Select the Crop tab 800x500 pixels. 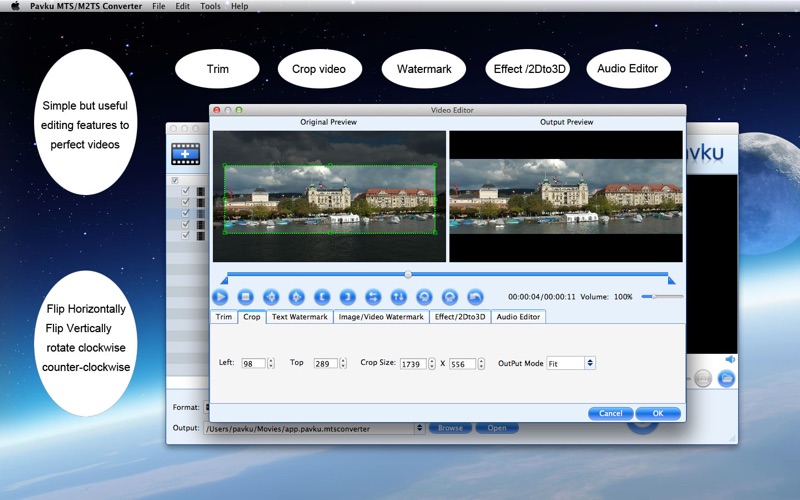(x=252, y=317)
